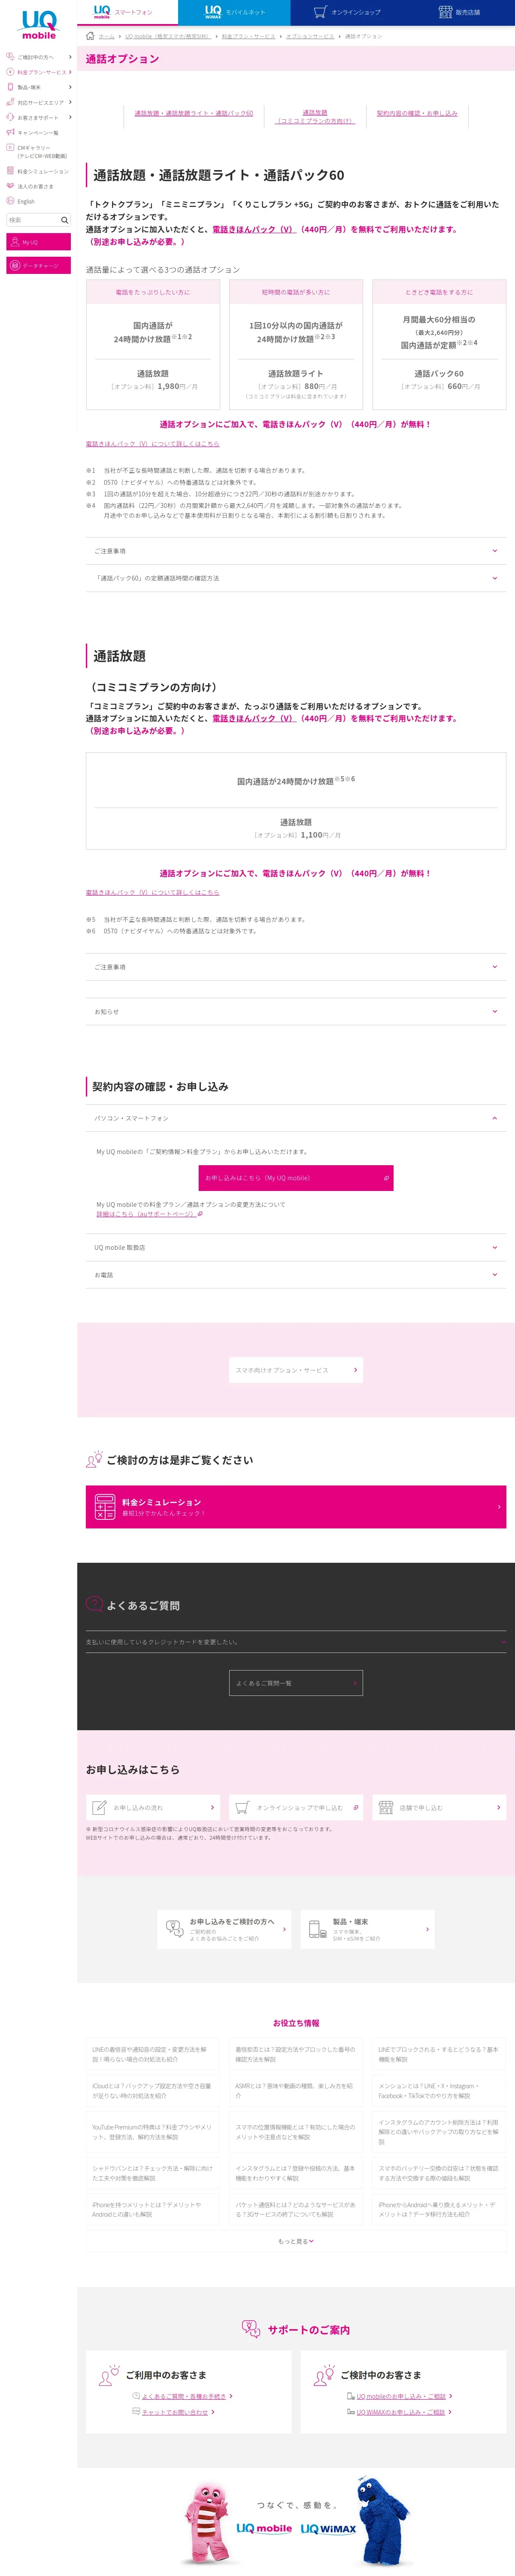Expand the first ご注意事項 accordion

296,551
